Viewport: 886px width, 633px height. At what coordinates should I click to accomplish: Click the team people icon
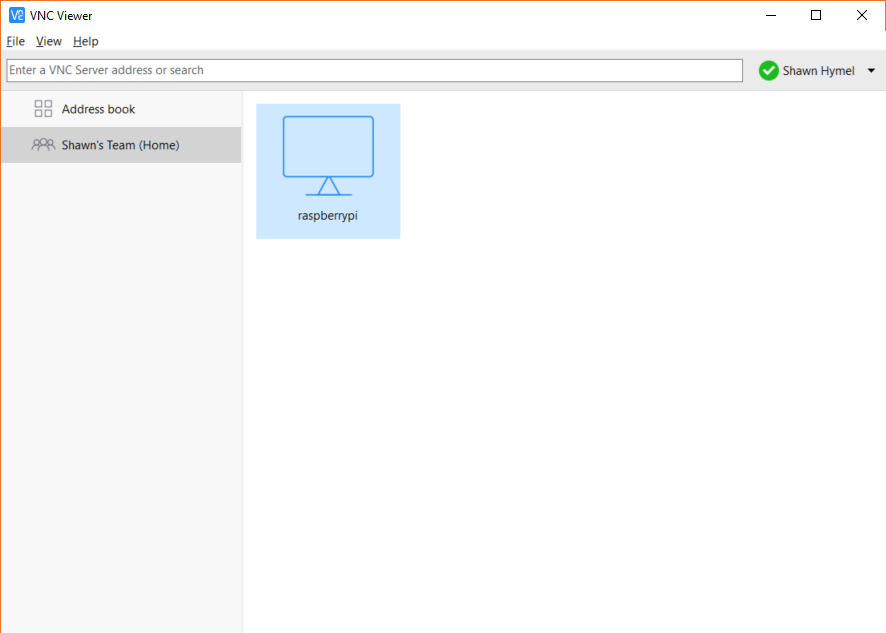[43, 145]
